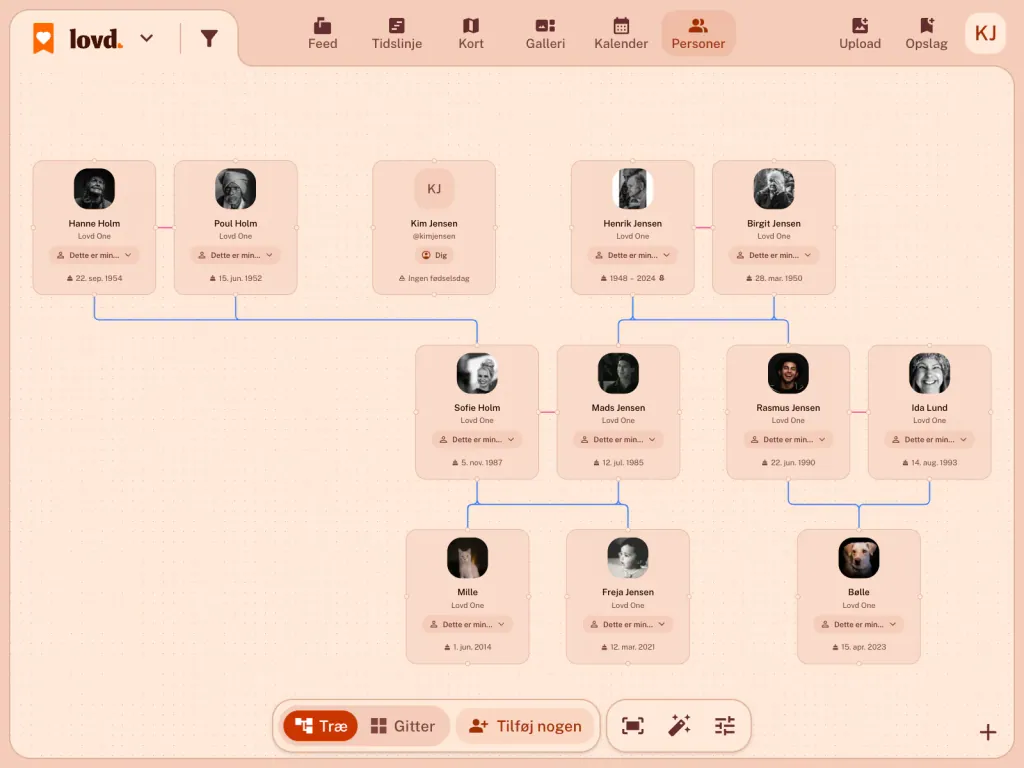This screenshot has height=768, width=1024.
Task: Click the Opslag button
Action: (926, 34)
